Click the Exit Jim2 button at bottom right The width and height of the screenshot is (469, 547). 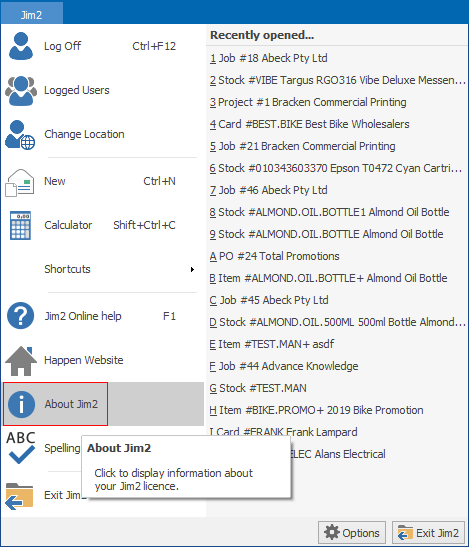(429, 533)
